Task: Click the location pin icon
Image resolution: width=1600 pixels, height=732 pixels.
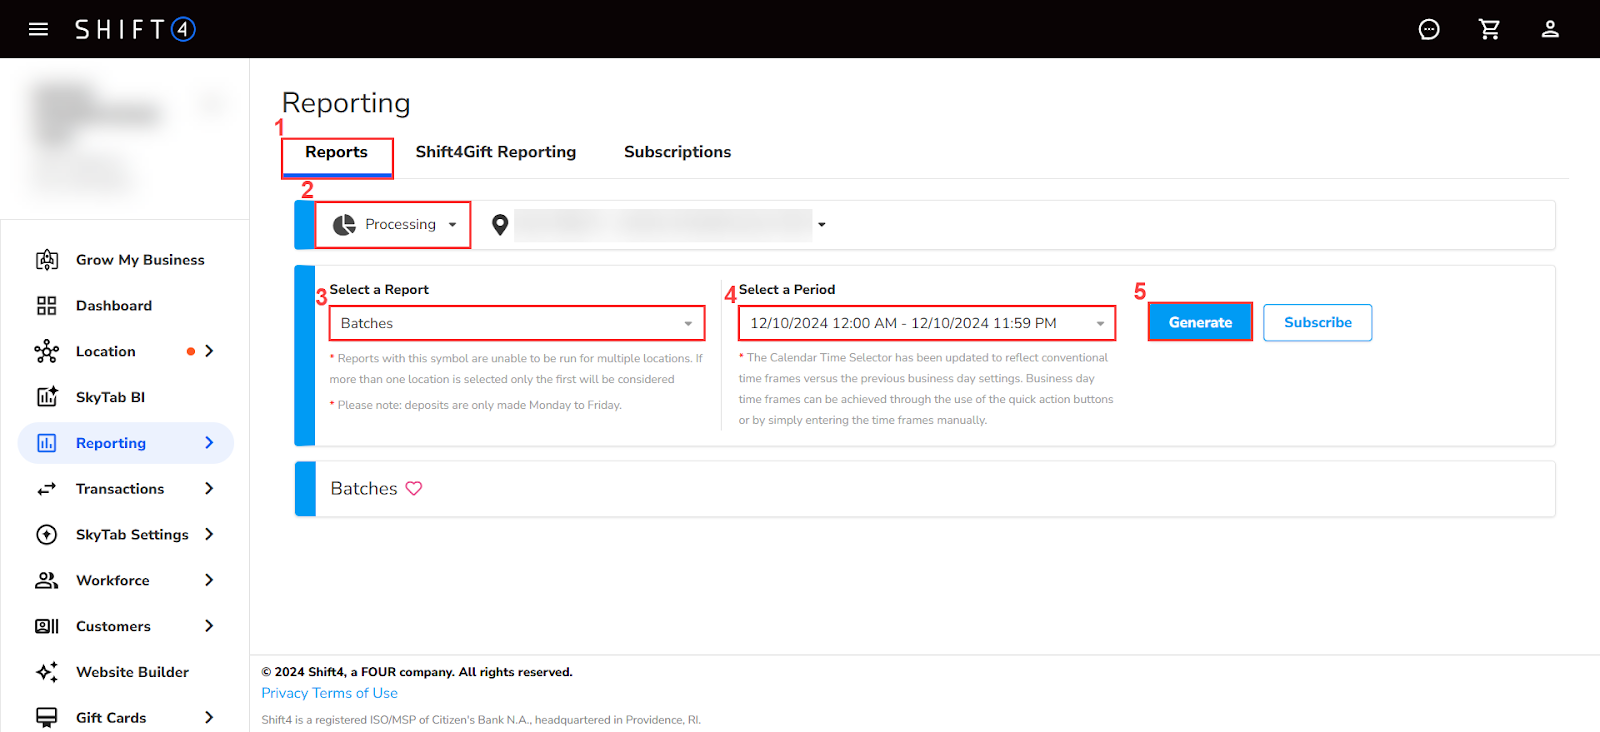Action: [x=500, y=225]
